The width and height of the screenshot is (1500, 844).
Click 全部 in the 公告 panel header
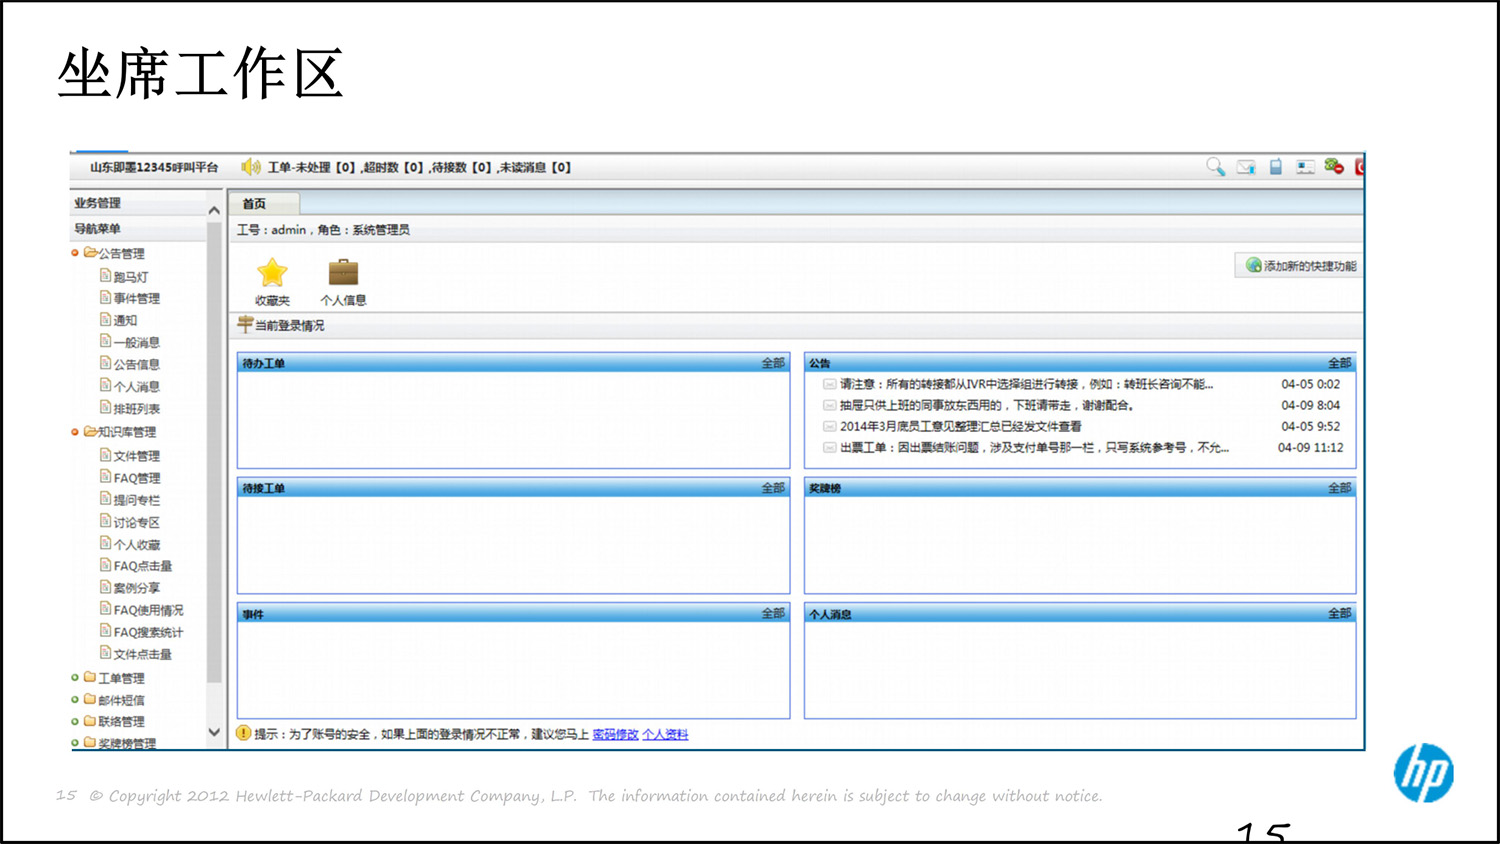coord(1339,363)
